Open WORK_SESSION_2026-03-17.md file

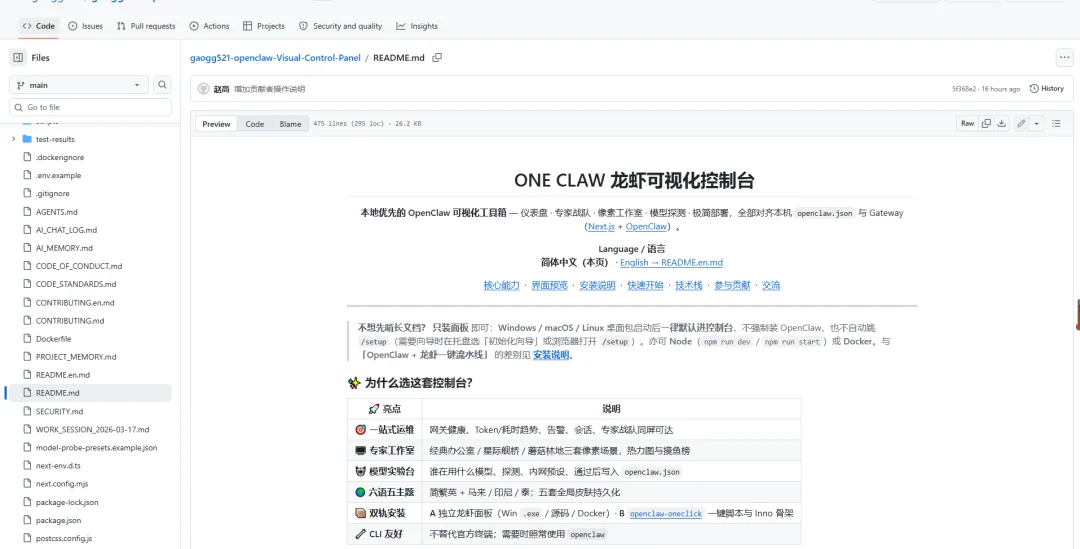(x=92, y=429)
